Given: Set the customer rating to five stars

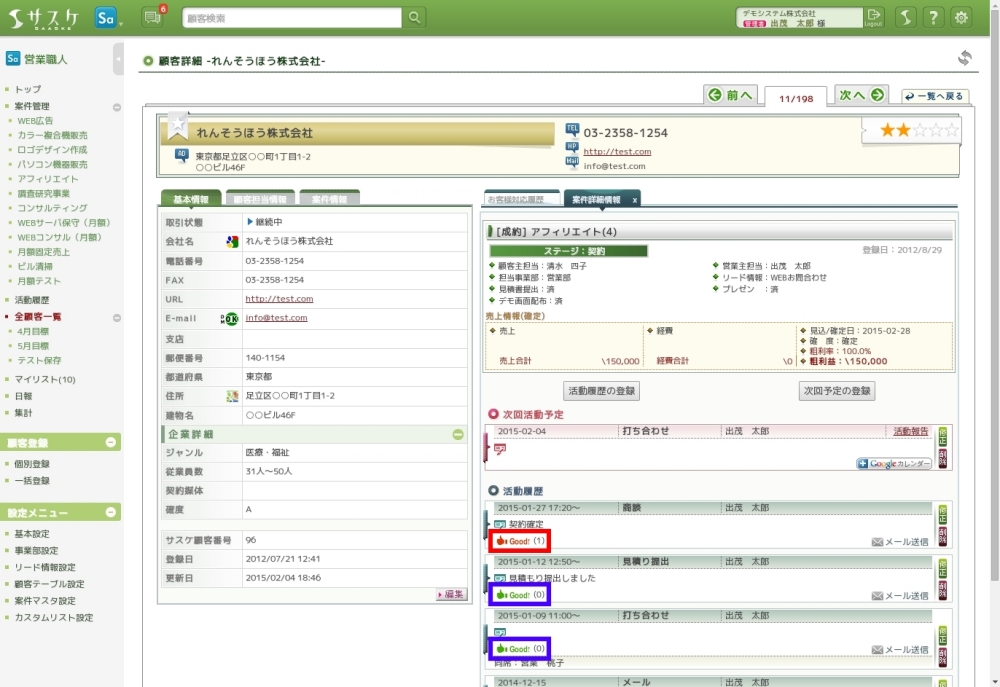Looking at the screenshot, I should click(951, 131).
